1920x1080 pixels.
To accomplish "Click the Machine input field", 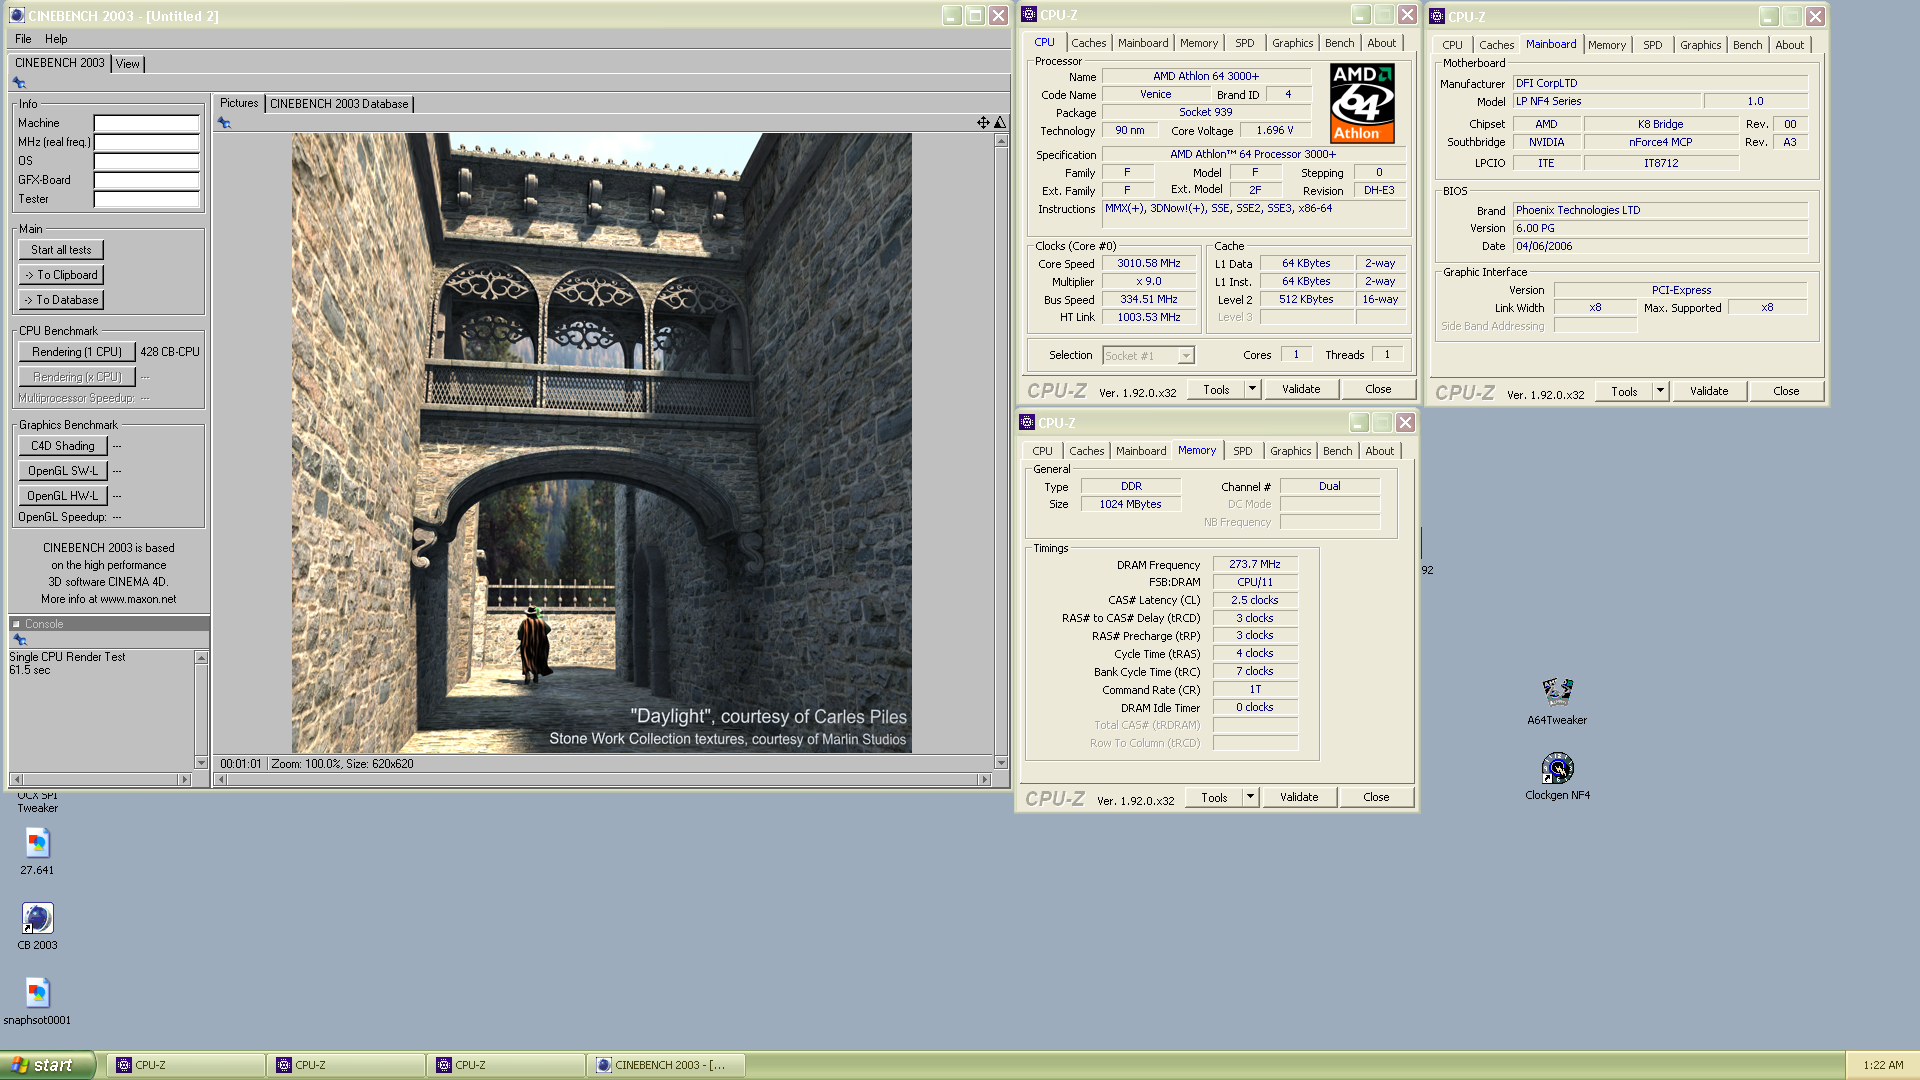I will [x=146, y=123].
